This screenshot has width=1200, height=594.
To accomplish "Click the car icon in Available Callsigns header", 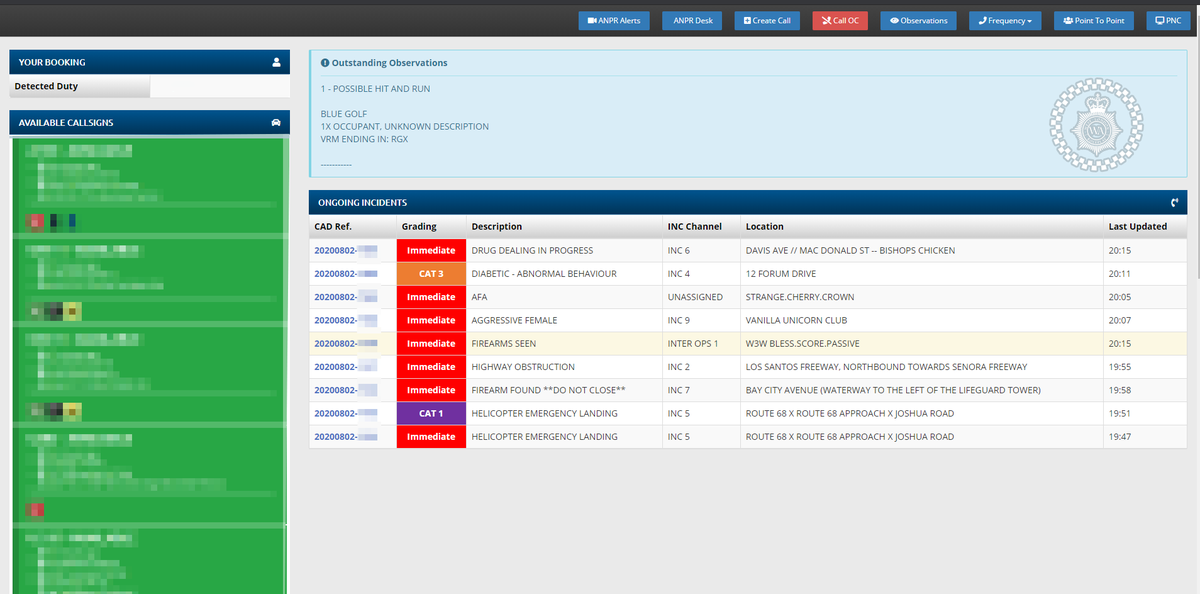I will coord(276,122).
